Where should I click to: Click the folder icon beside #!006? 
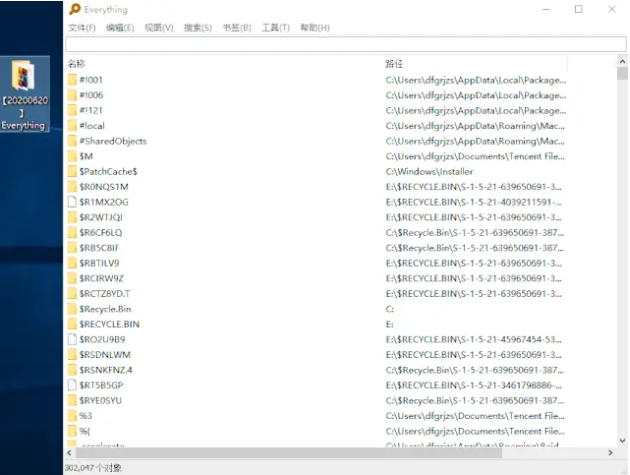tap(72, 95)
